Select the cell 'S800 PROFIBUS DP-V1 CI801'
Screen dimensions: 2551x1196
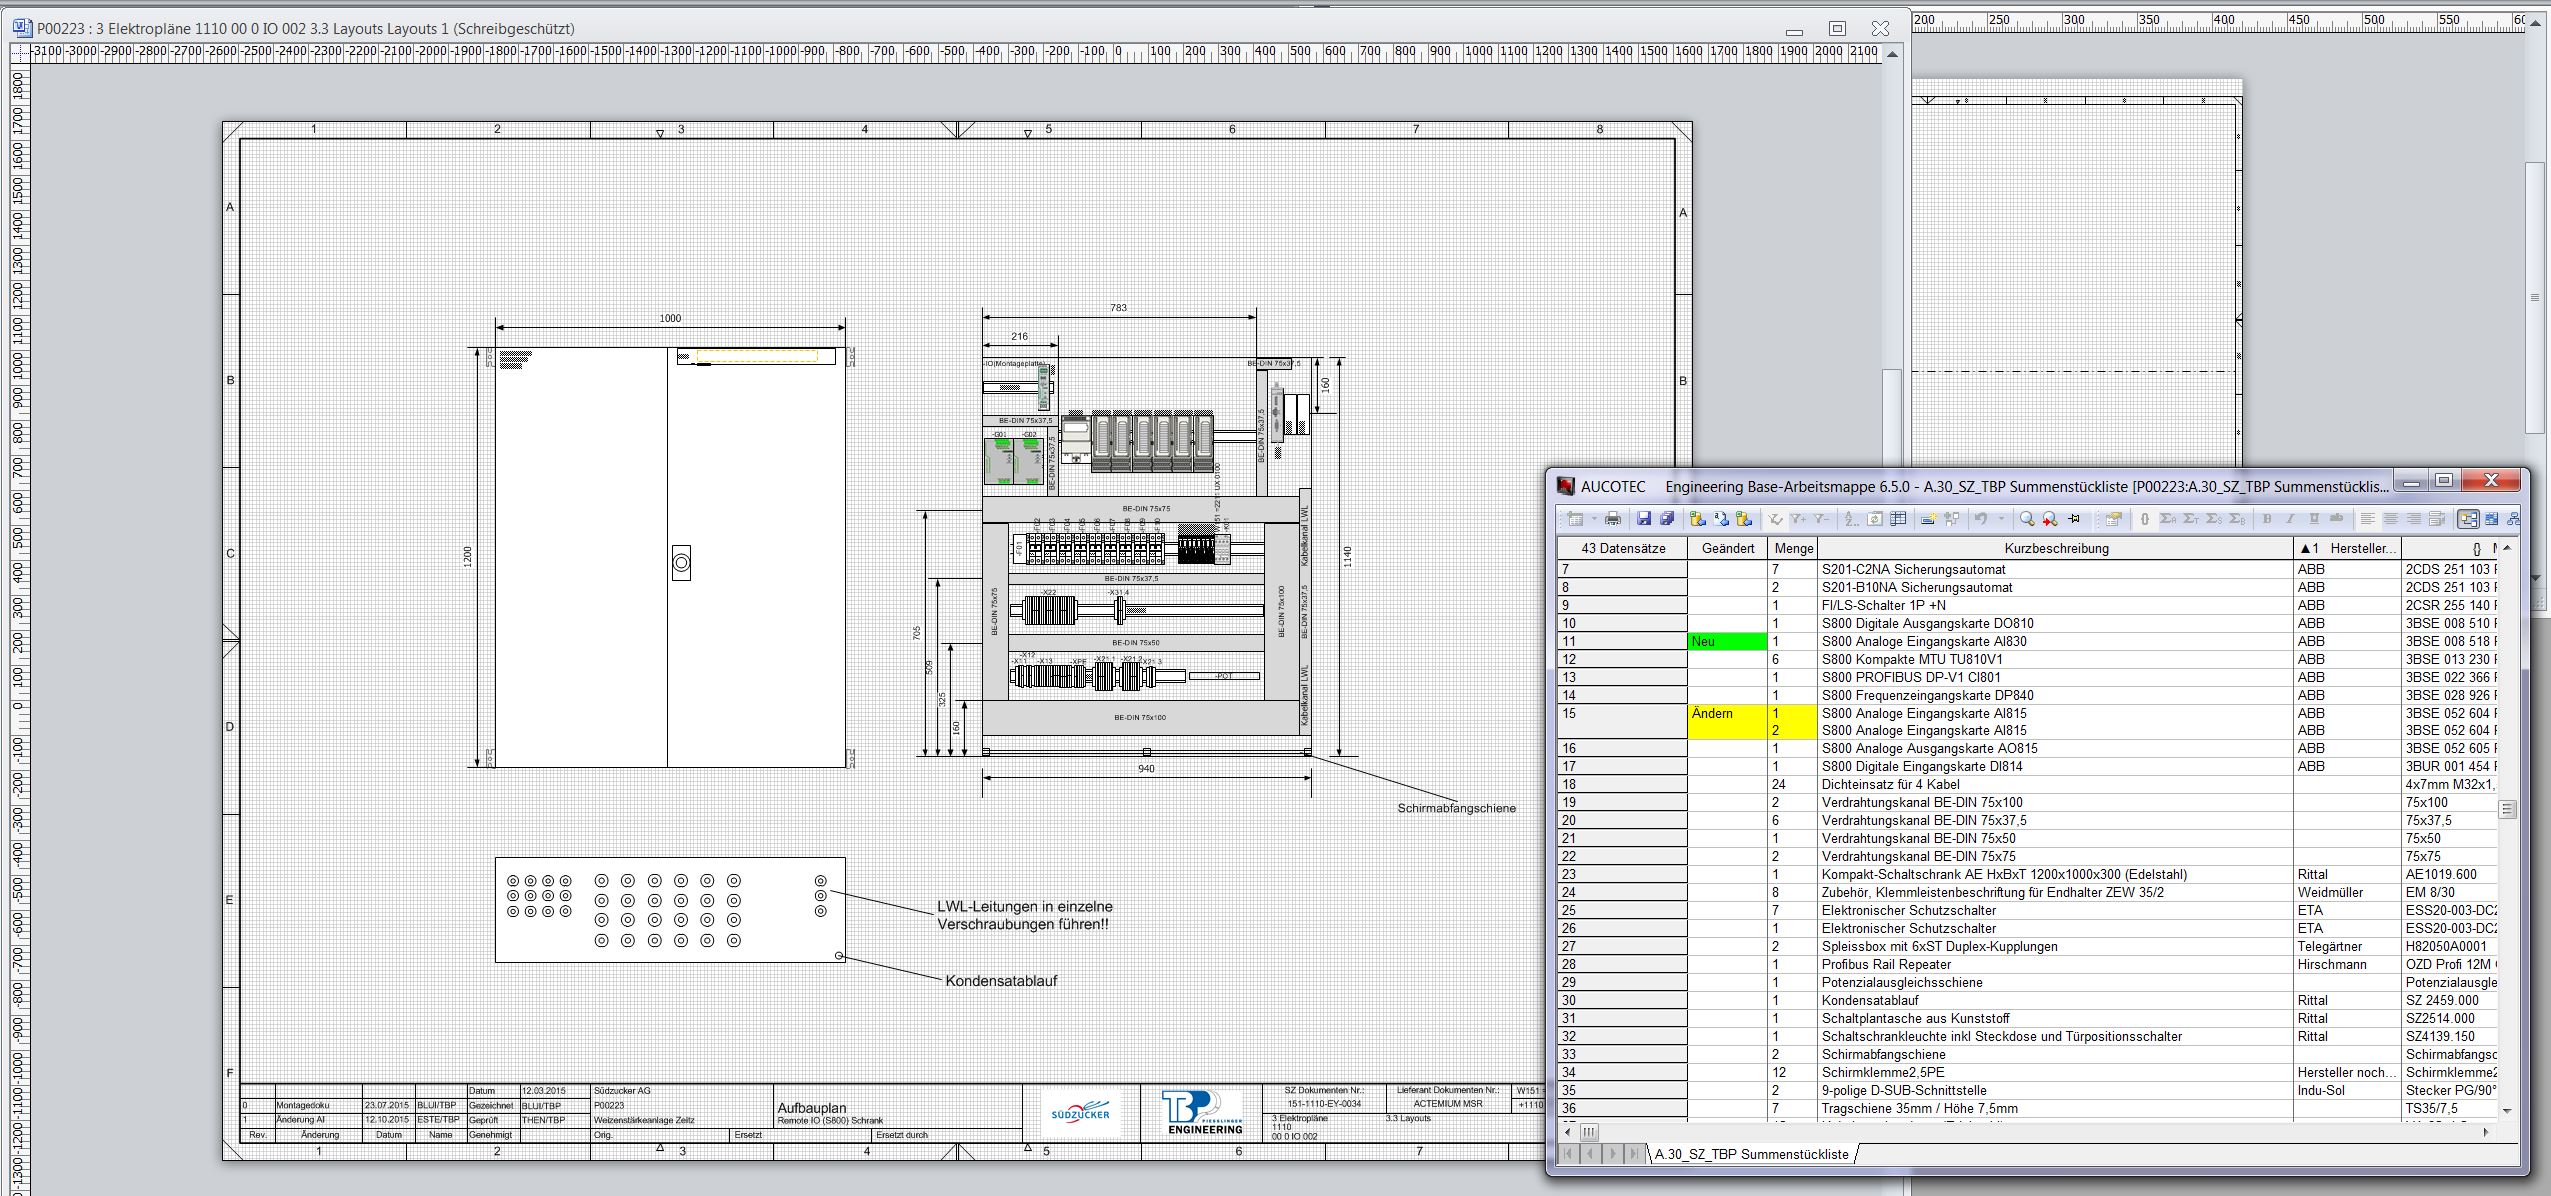(2055, 677)
